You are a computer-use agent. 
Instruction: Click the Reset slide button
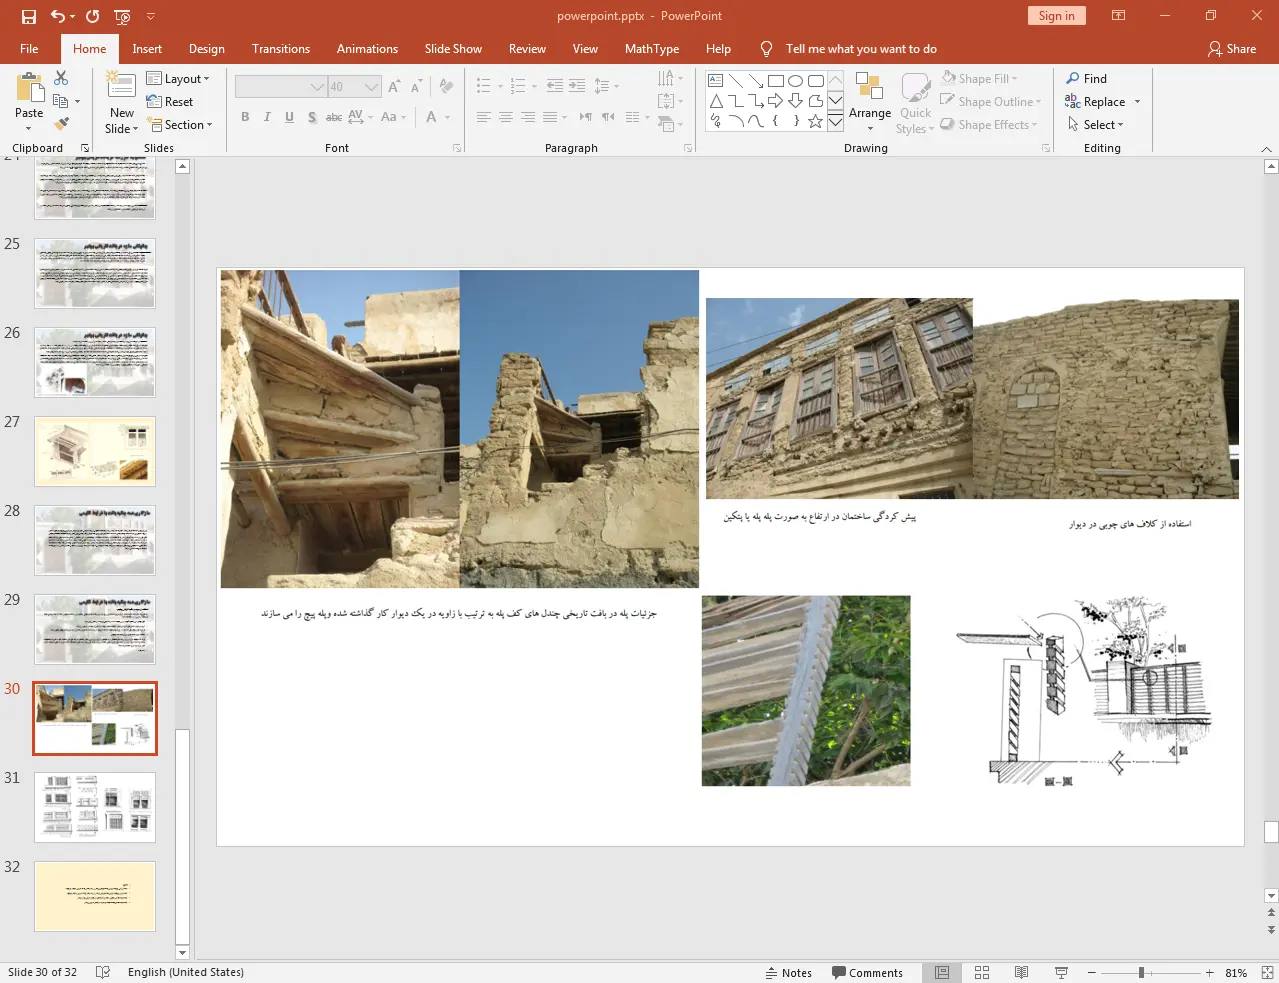(170, 101)
